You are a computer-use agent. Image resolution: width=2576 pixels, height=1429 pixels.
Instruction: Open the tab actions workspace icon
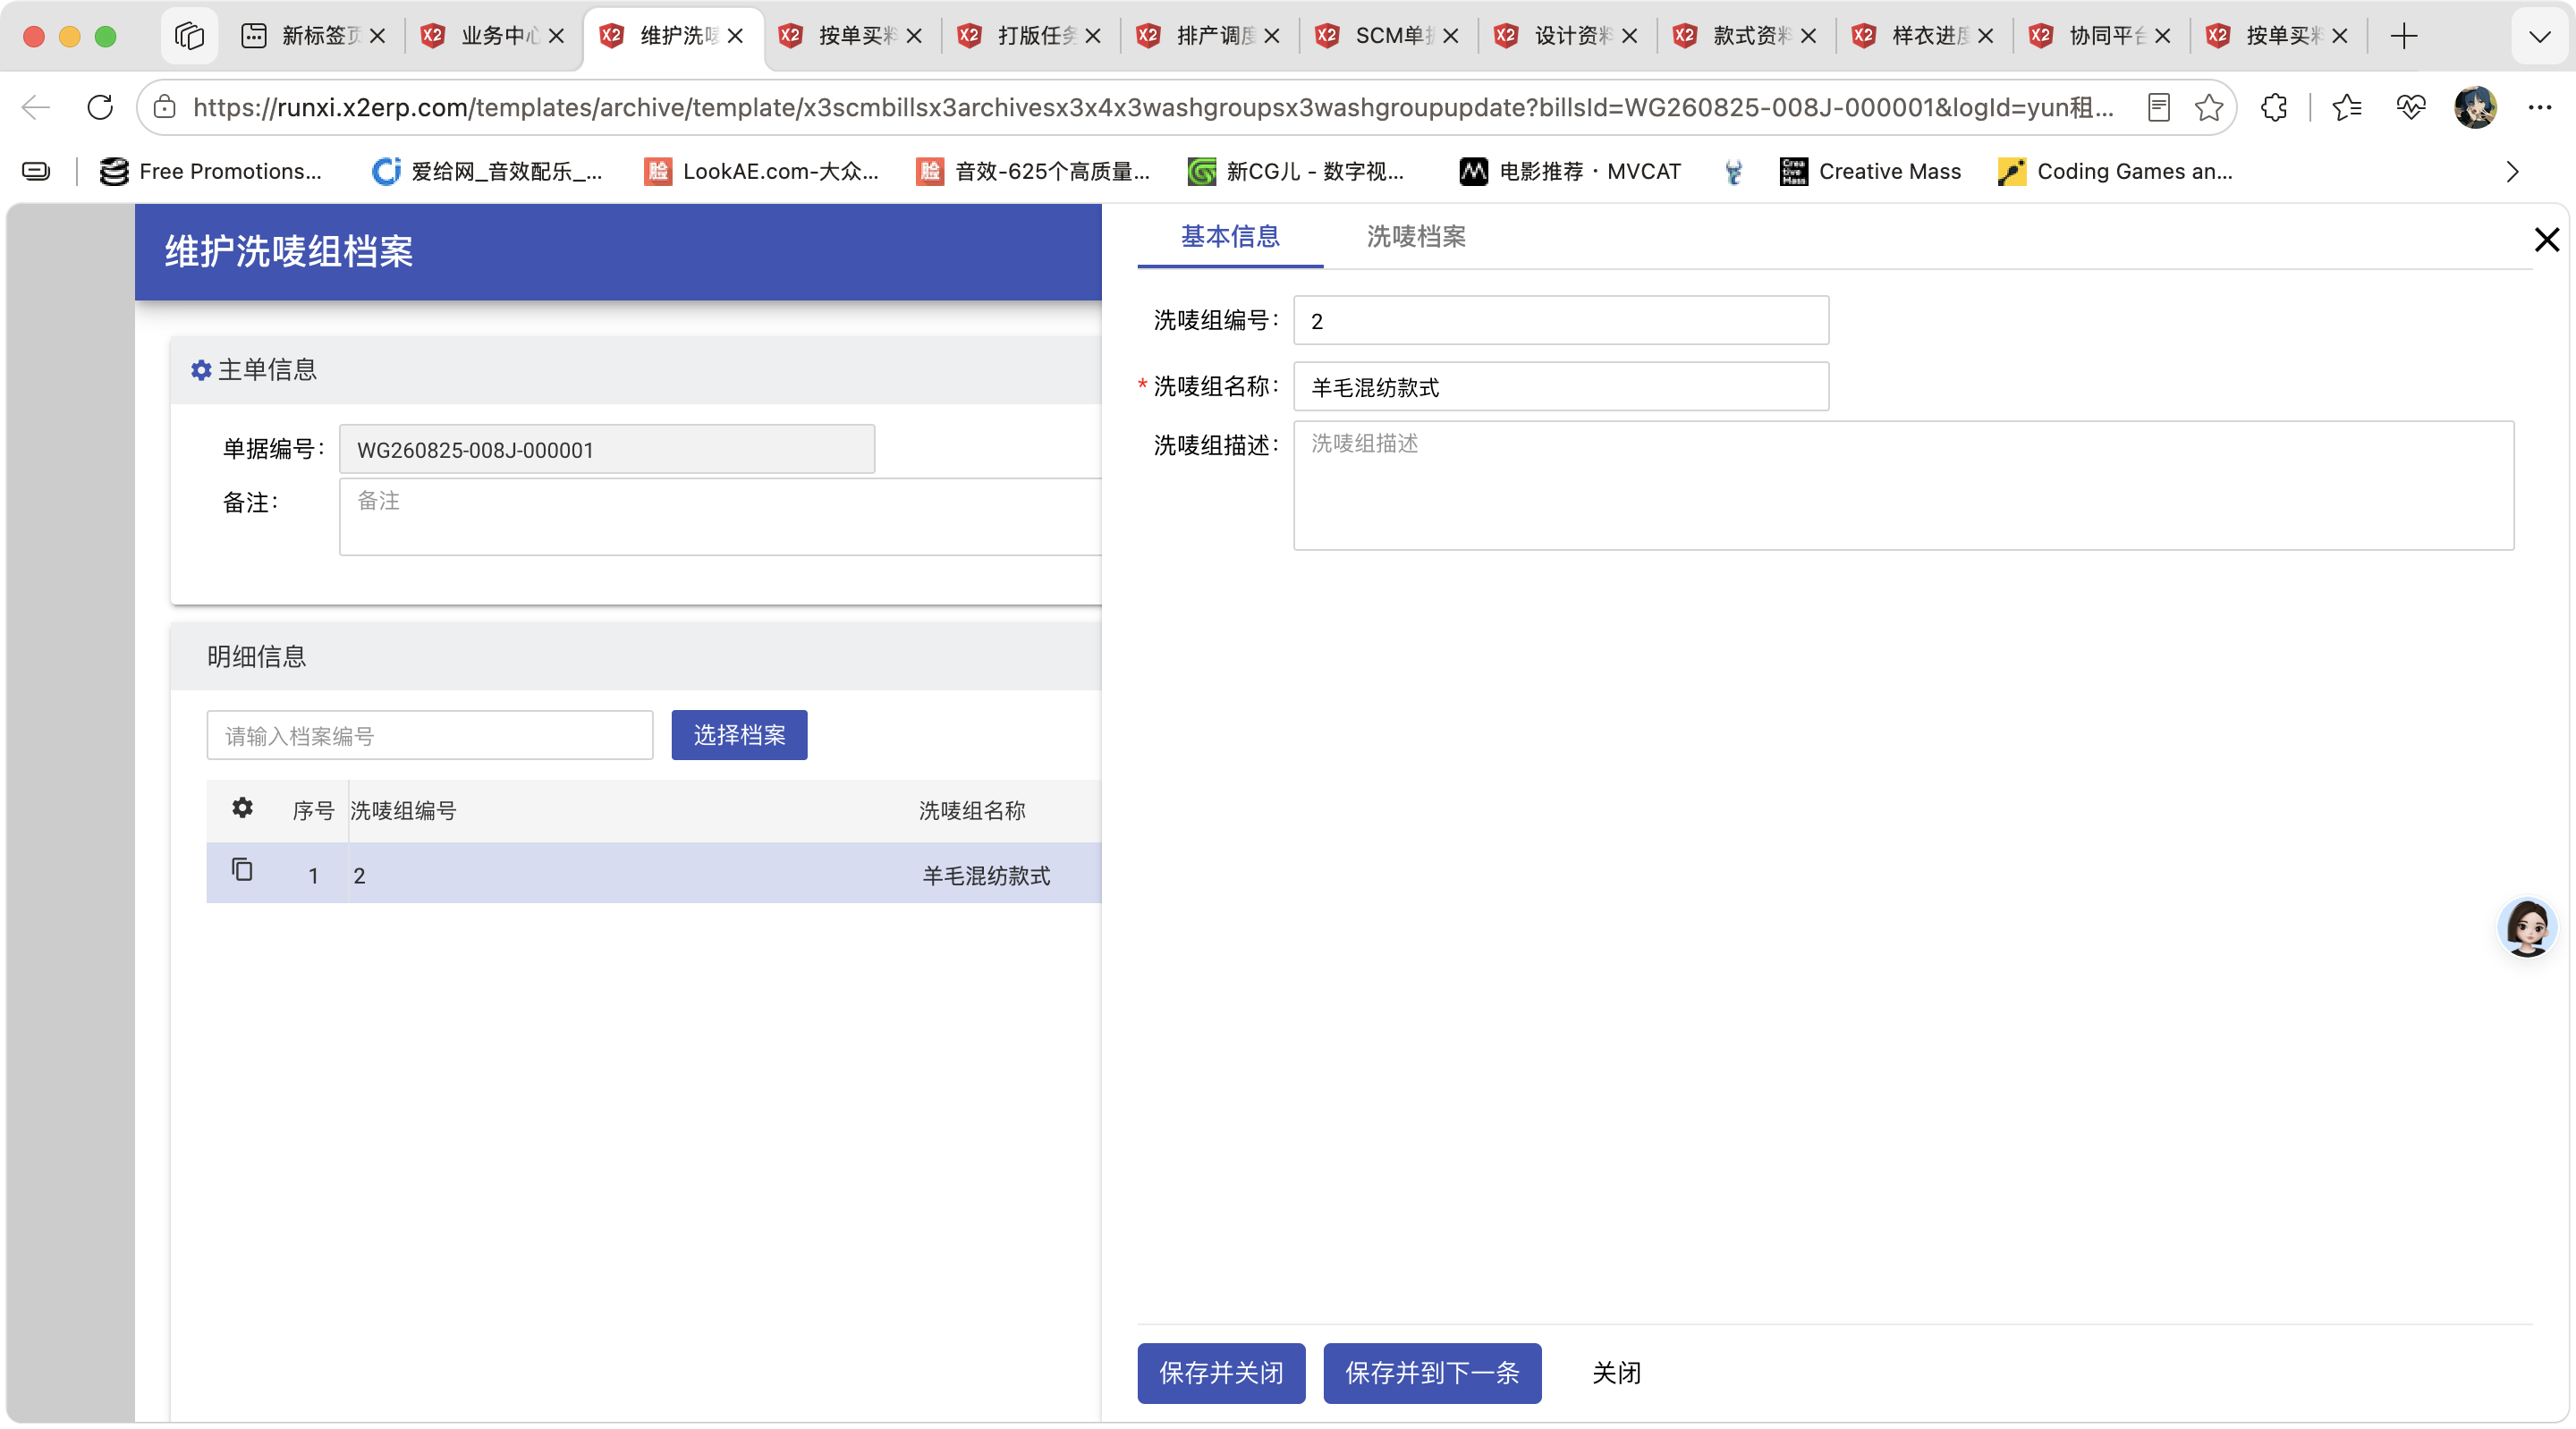pyautogui.click(x=189, y=36)
